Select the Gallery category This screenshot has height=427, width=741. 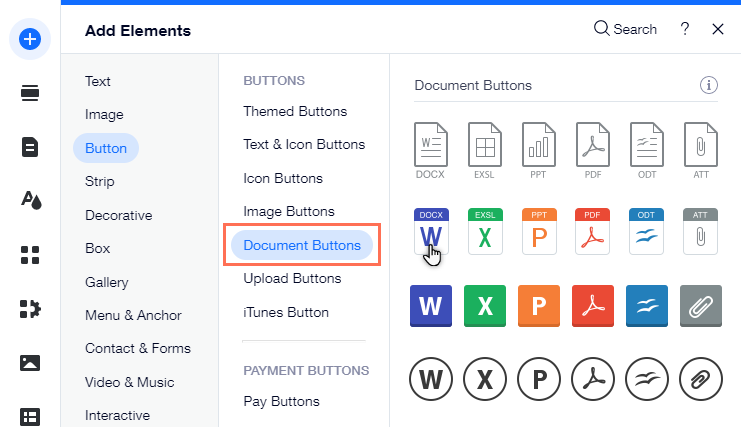tap(107, 282)
